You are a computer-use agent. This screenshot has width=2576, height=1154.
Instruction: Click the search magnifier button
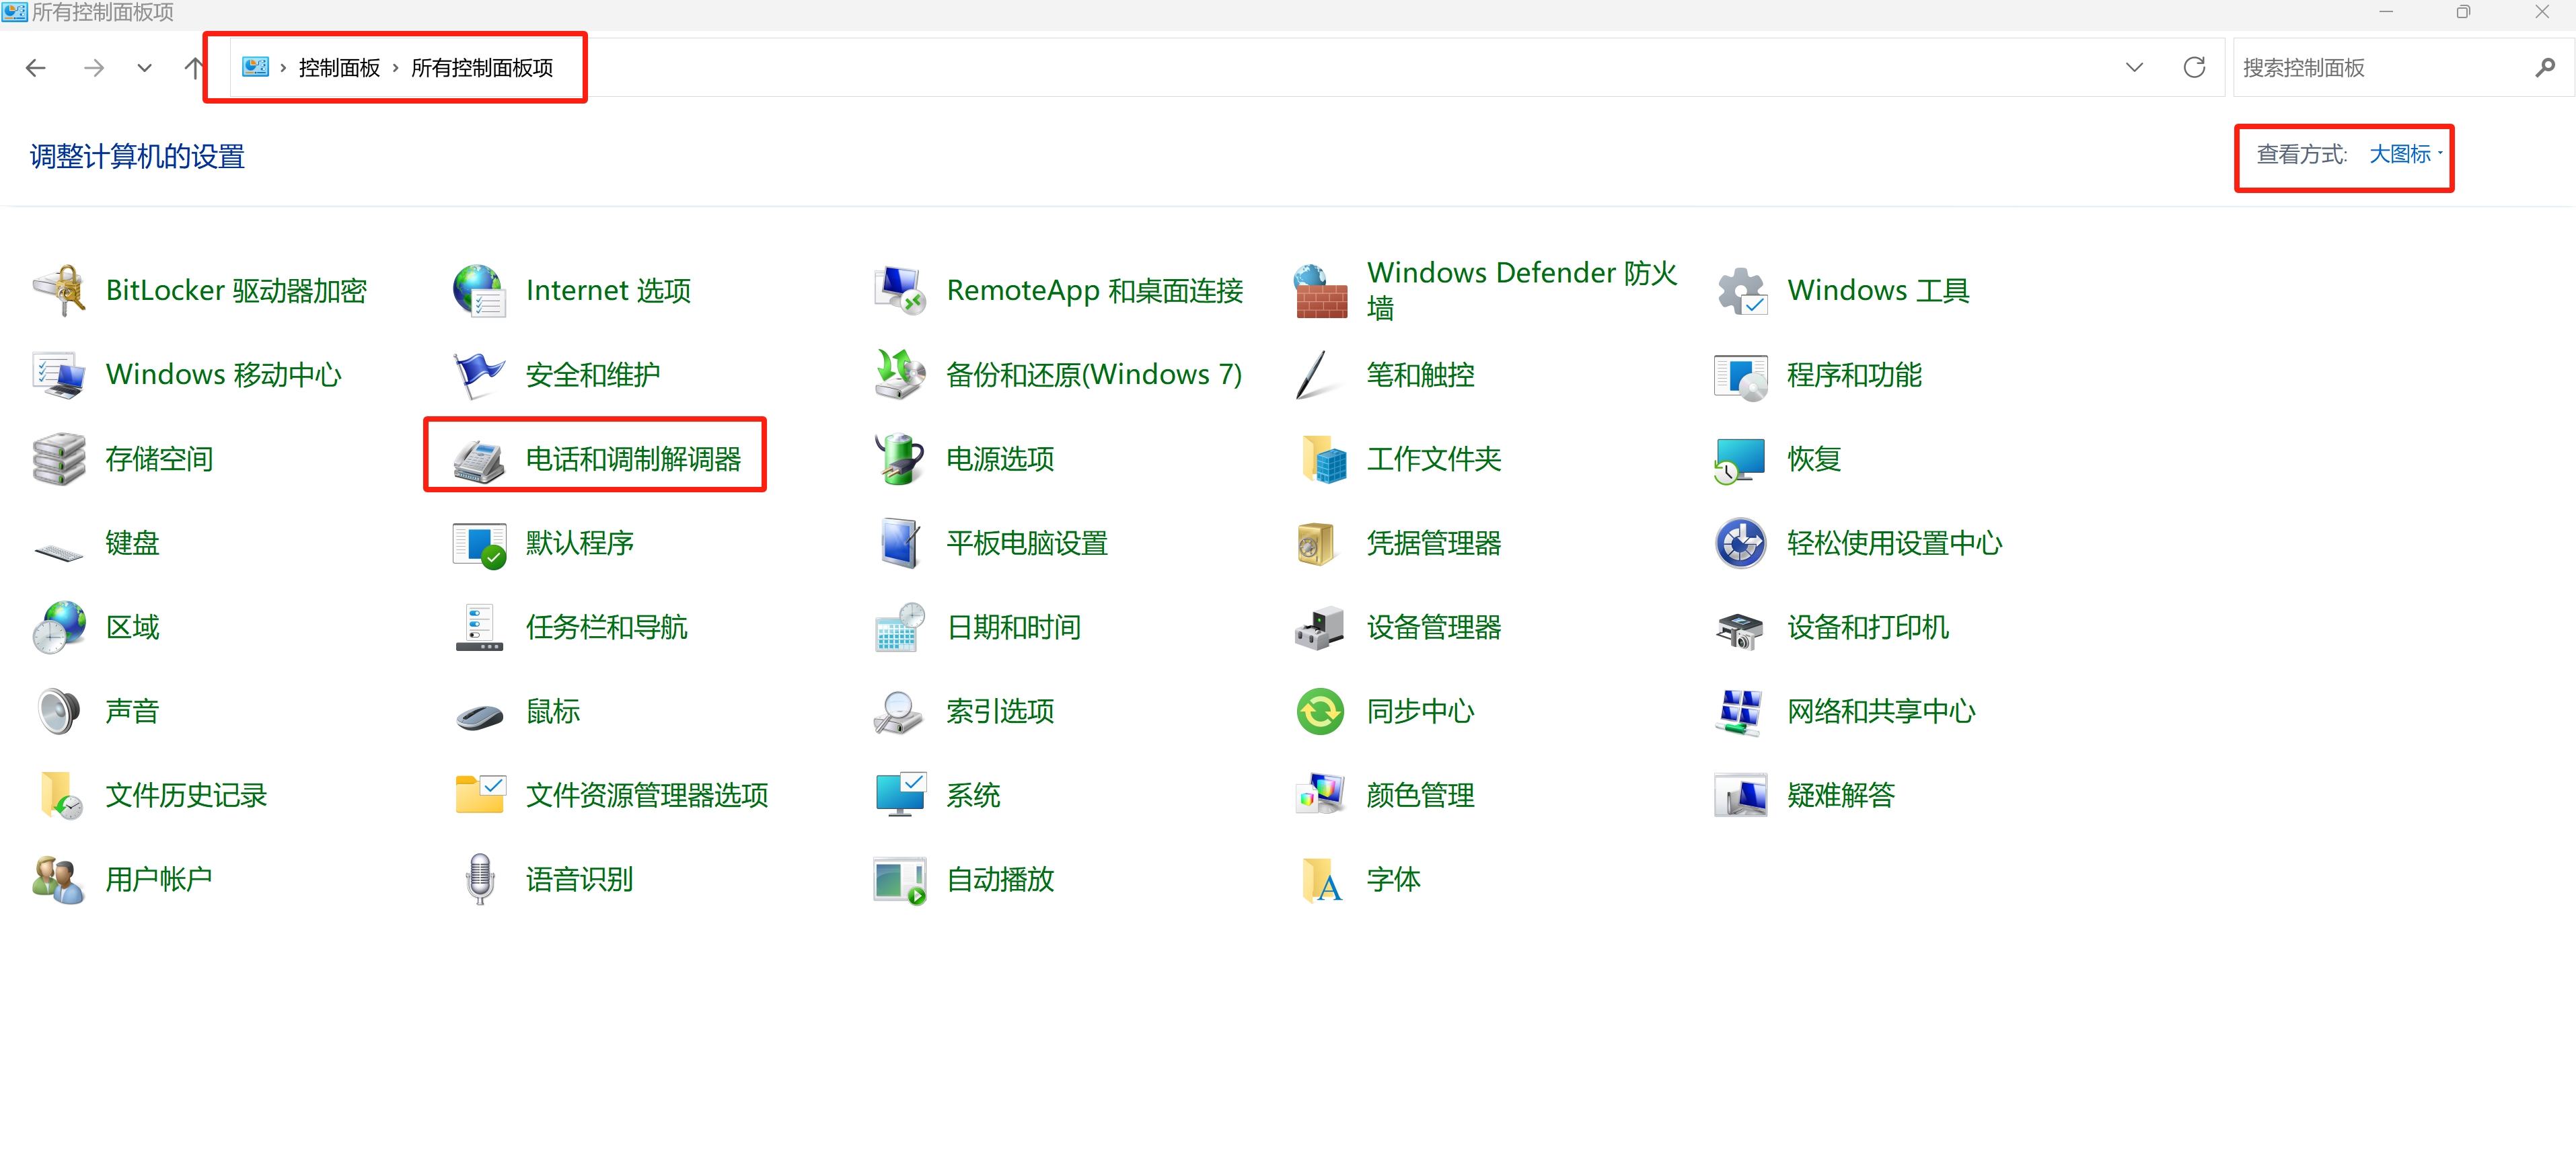coord(2544,67)
